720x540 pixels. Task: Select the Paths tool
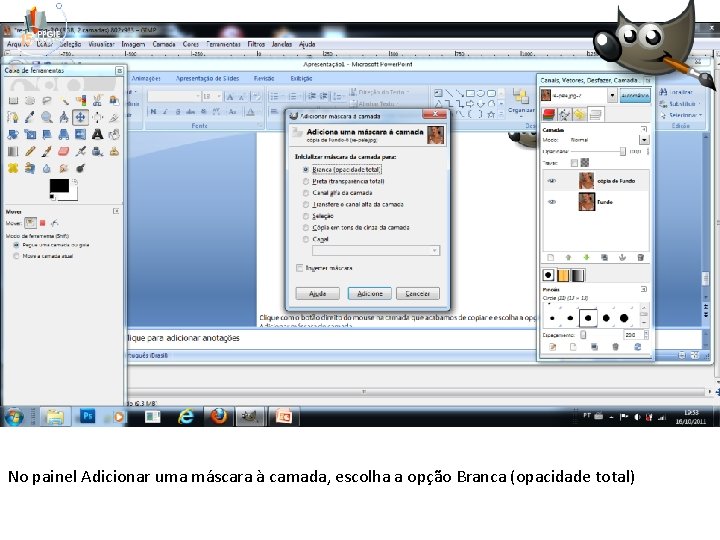pos(13,118)
